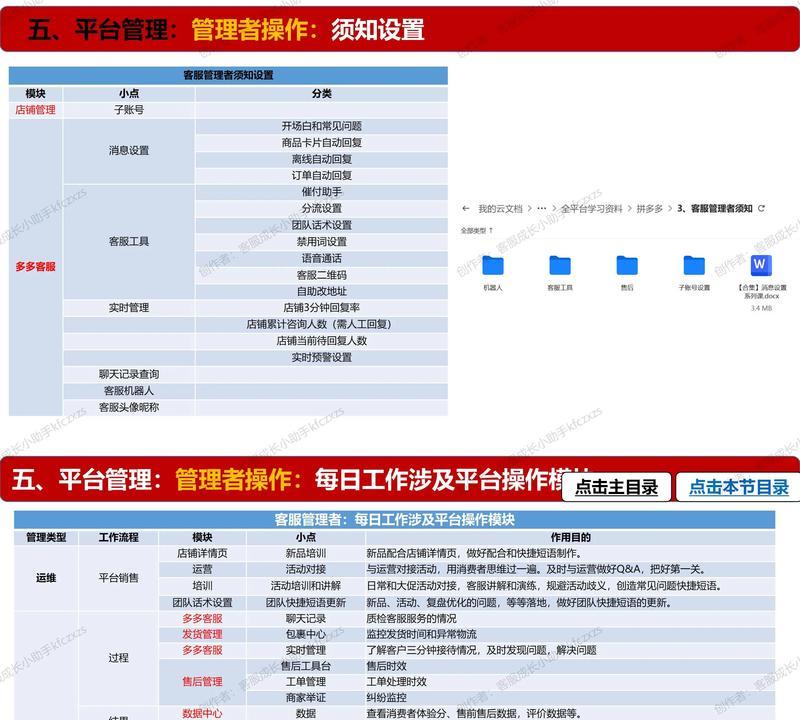Select the 店铺3分钟回复率 cell
Image resolution: width=800 pixels, height=720 pixels.
[321, 308]
